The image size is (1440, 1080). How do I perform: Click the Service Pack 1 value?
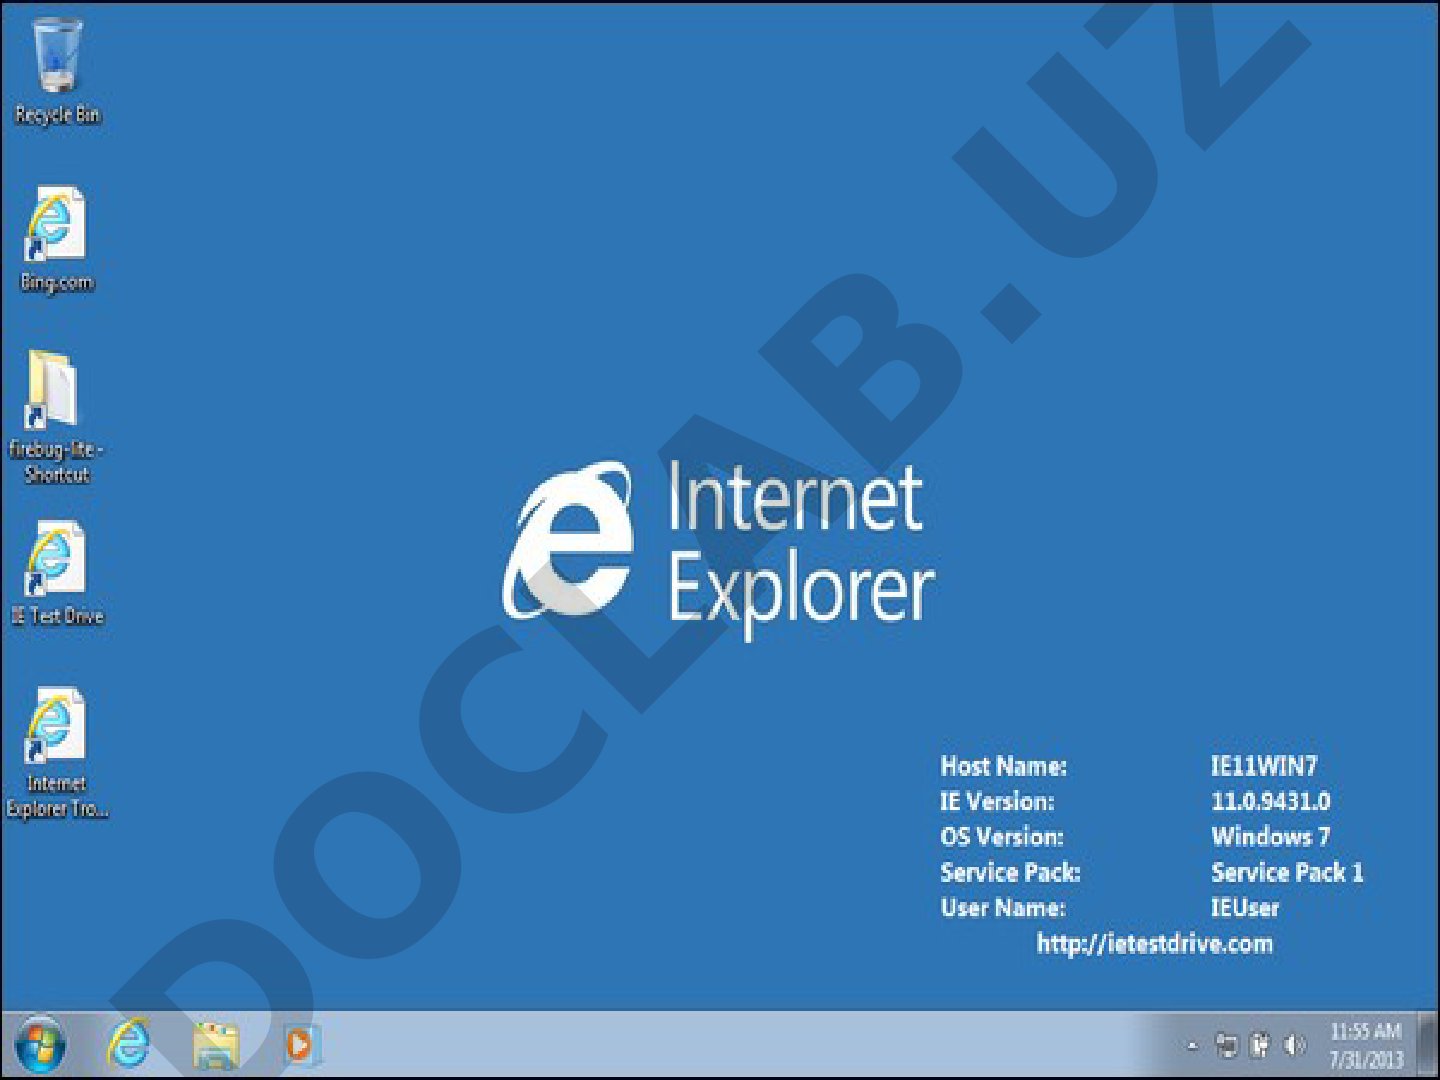click(1287, 872)
